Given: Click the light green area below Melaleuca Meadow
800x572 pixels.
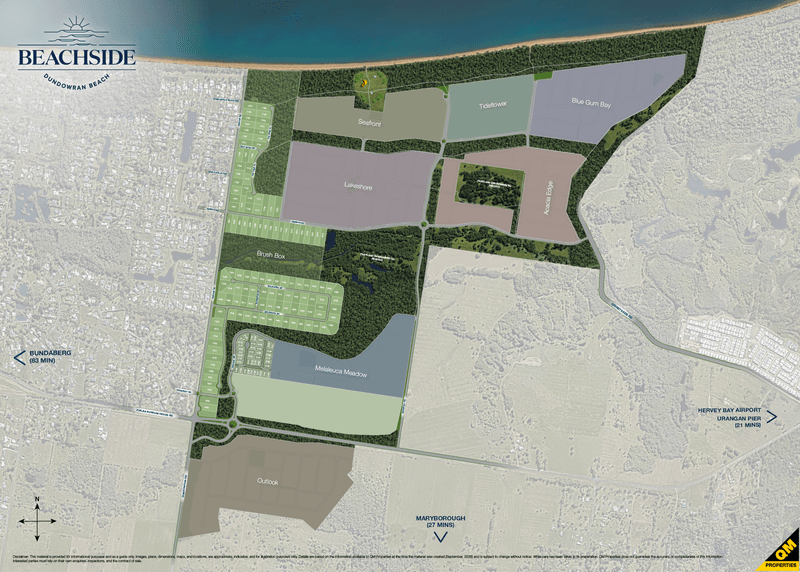Looking at the screenshot, I should 316,406.
